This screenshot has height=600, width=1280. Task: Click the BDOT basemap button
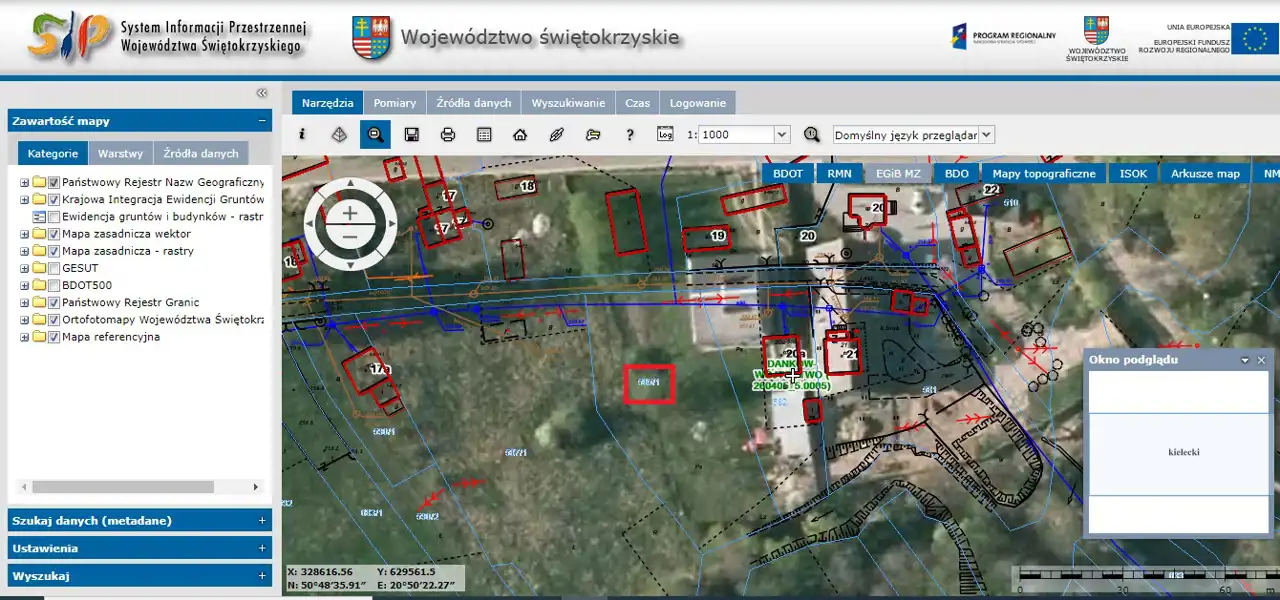coord(788,173)
